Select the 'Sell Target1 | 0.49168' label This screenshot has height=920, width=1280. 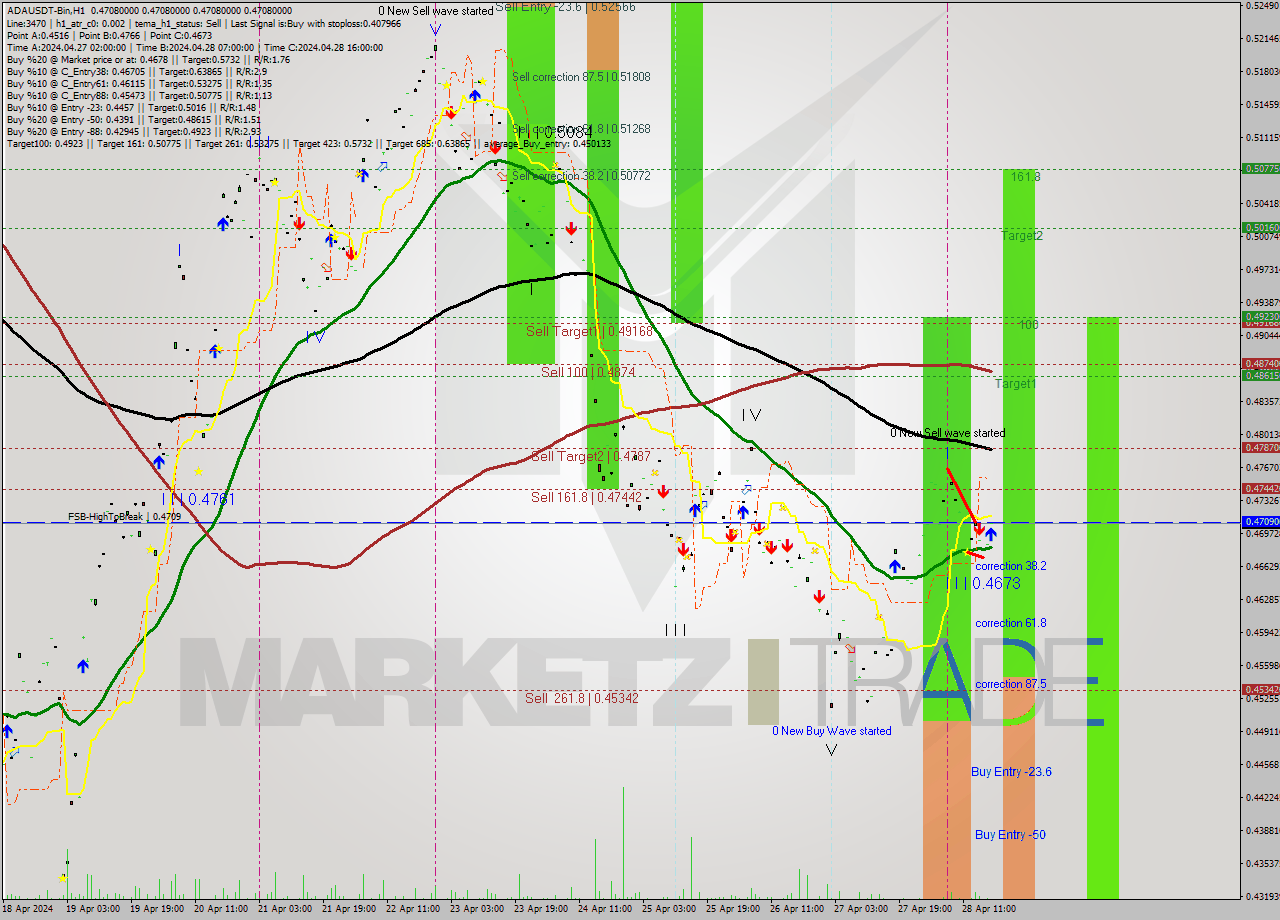click(x=589, y=331)
